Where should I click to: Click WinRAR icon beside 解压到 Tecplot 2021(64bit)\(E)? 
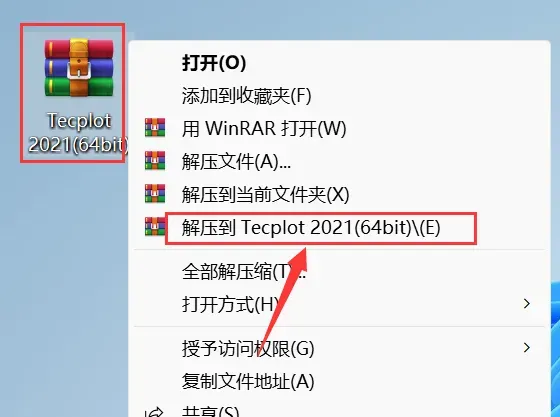coord(155,227)
